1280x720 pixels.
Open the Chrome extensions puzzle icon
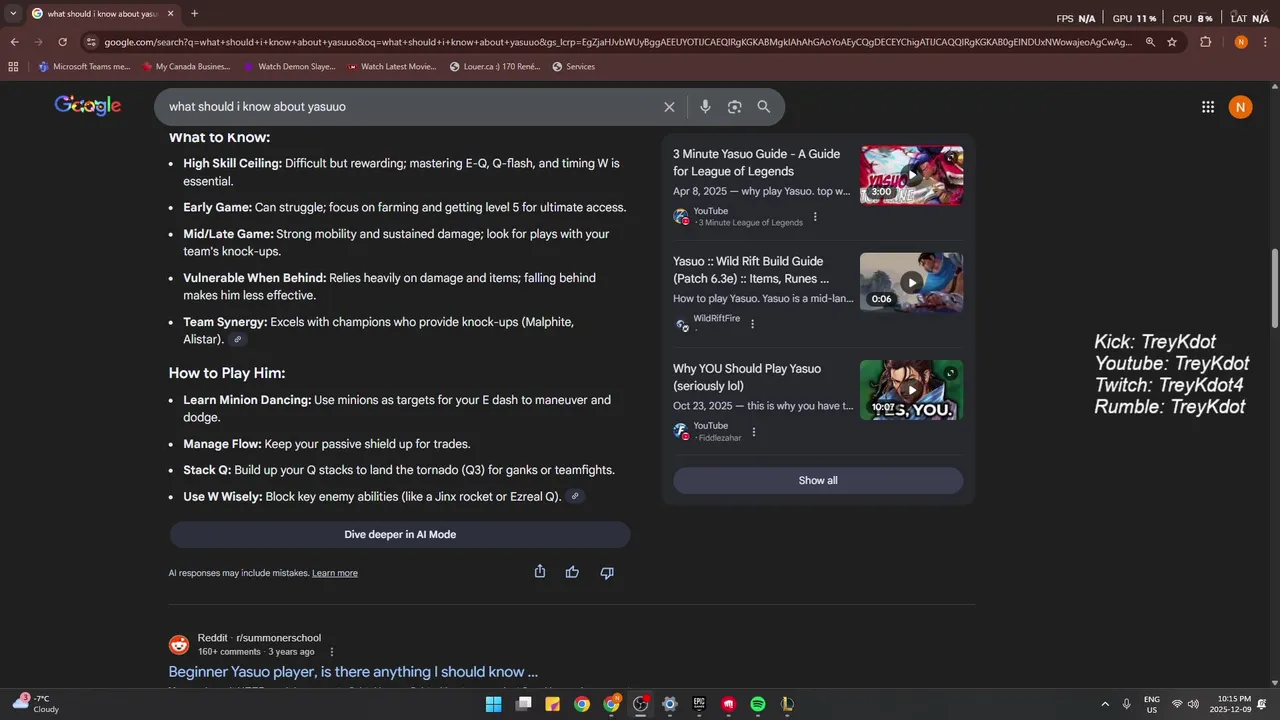(1205, 42)
